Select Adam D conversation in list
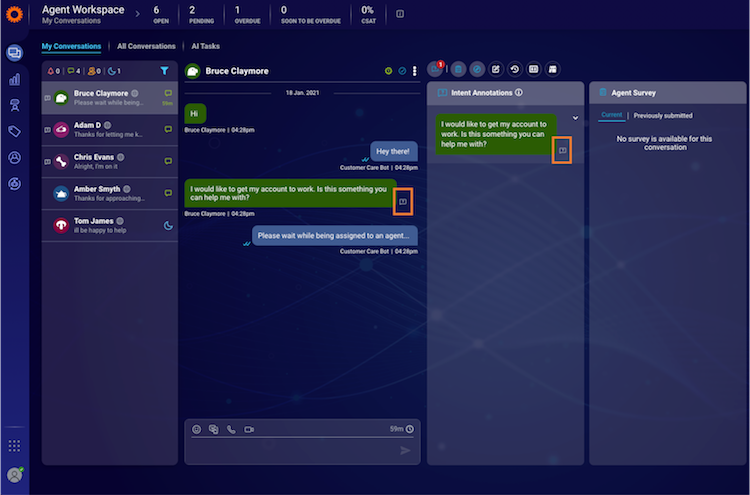The image size is (750, 495). pos(110,130)
